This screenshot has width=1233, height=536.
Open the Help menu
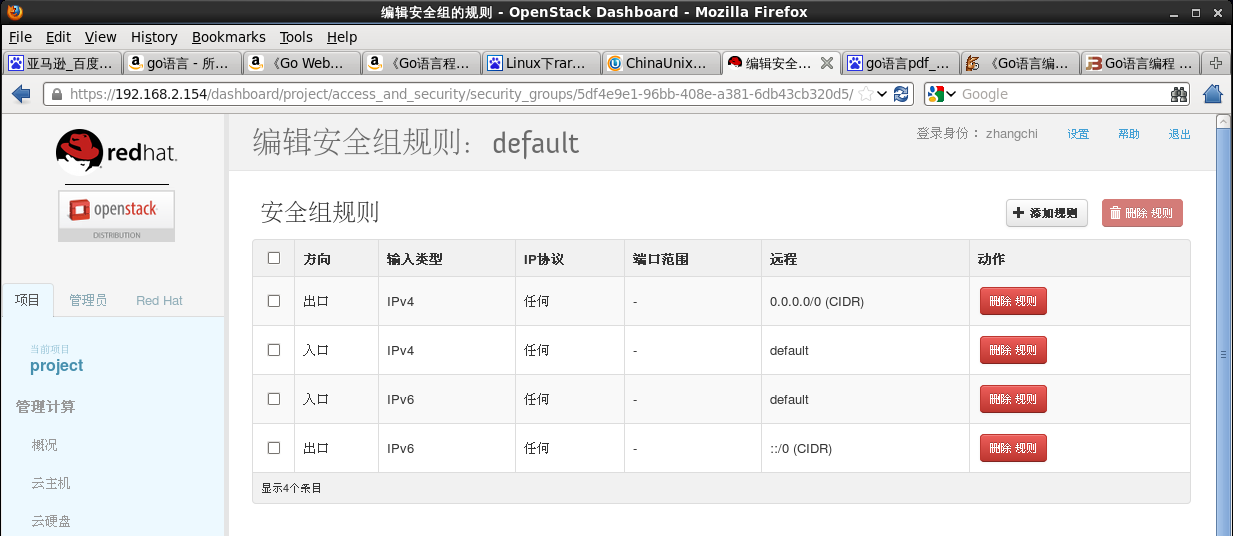pos(342,37)
